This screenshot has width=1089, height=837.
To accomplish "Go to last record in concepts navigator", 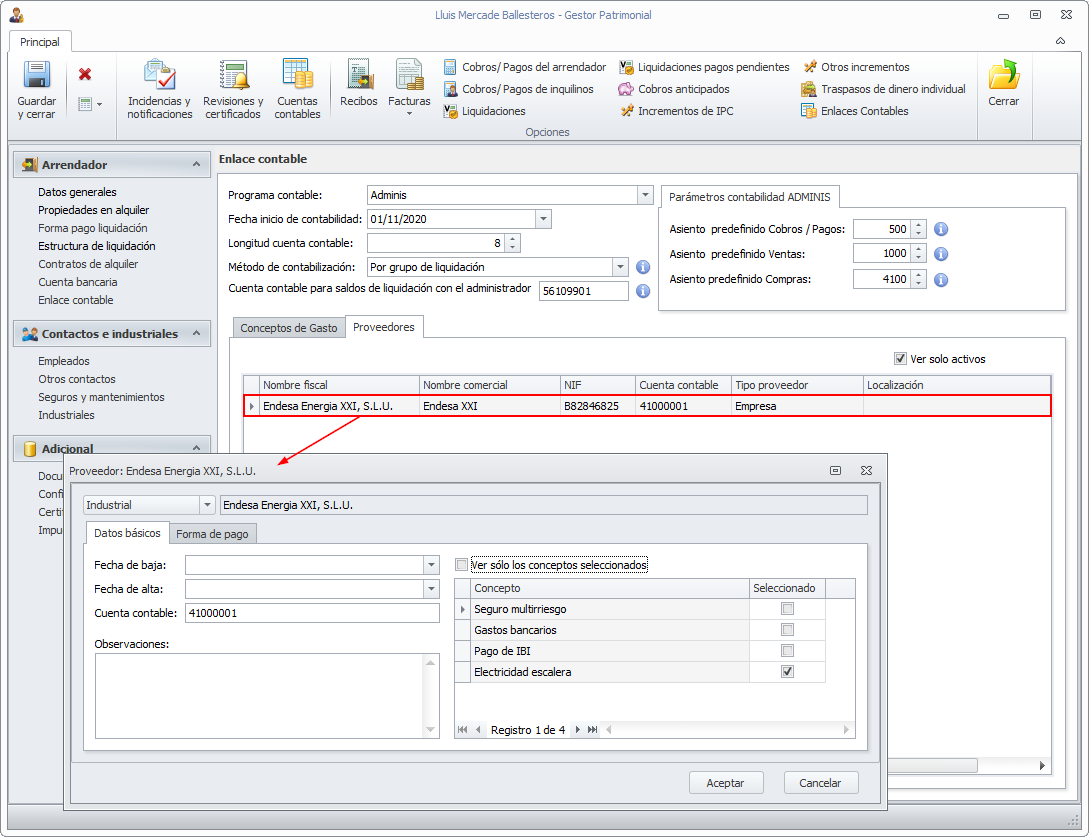I will point(592,730).
